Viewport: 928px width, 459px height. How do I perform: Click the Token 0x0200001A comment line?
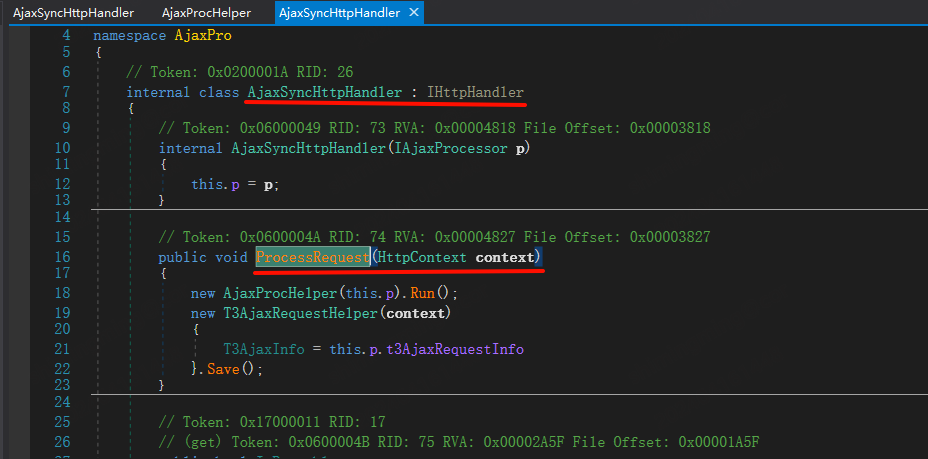[239, 72]
